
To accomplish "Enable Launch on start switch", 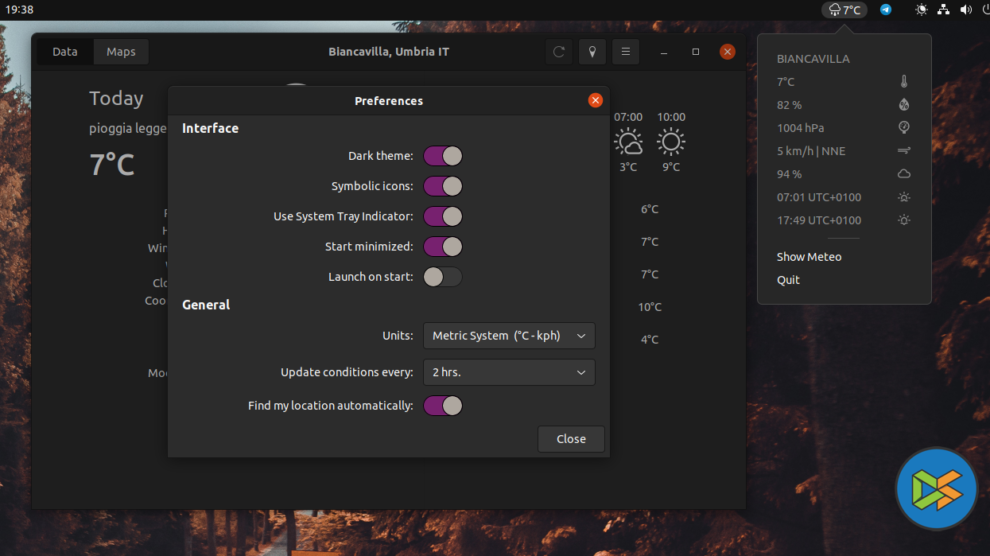I will point(443,276).
